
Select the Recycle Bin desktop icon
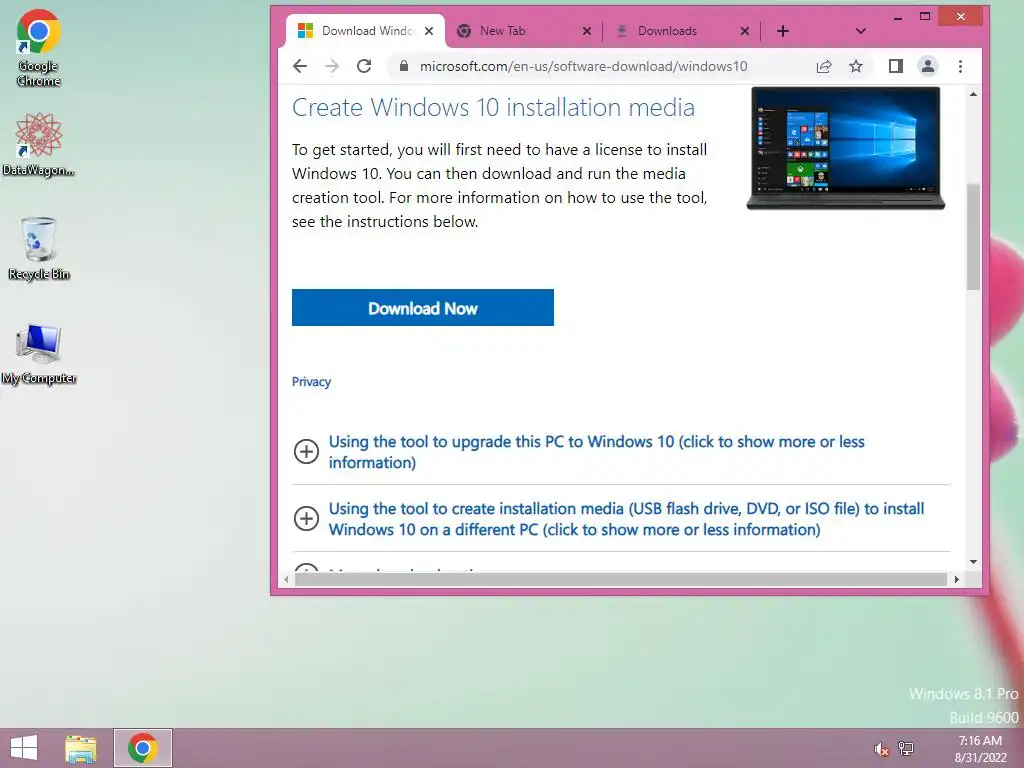click(x=39, y=249)
